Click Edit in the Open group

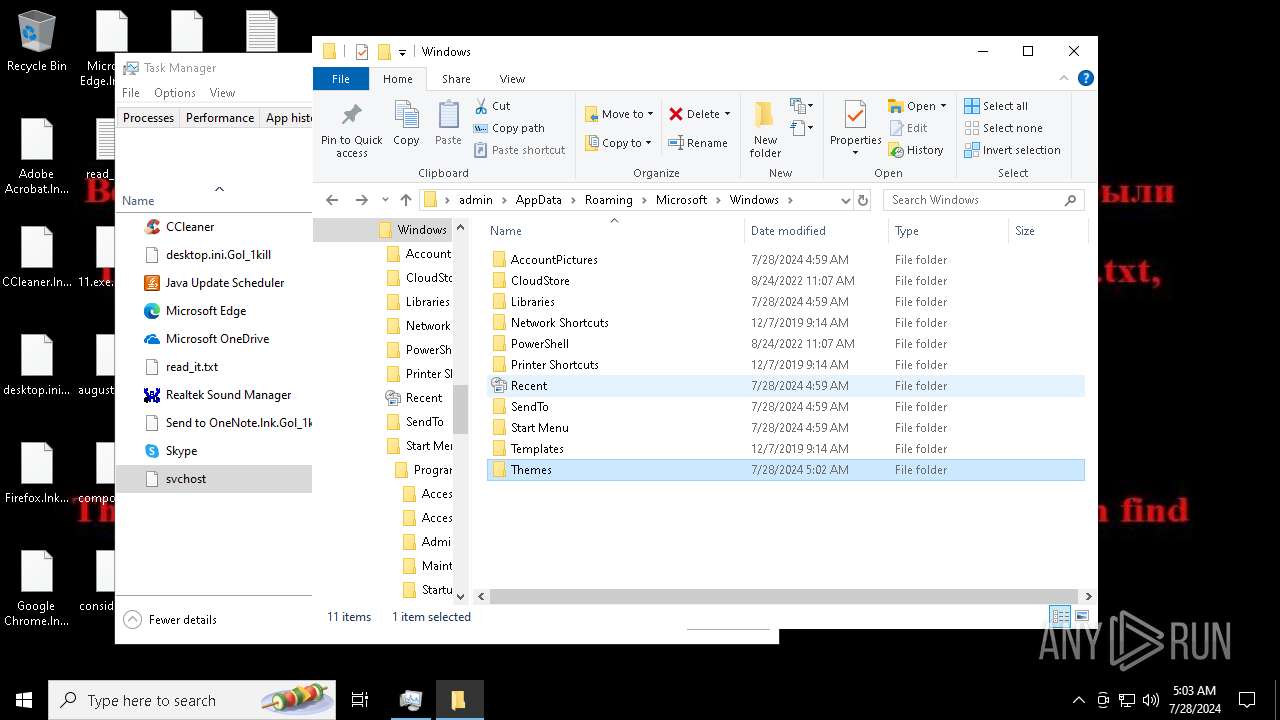(907, 128)
